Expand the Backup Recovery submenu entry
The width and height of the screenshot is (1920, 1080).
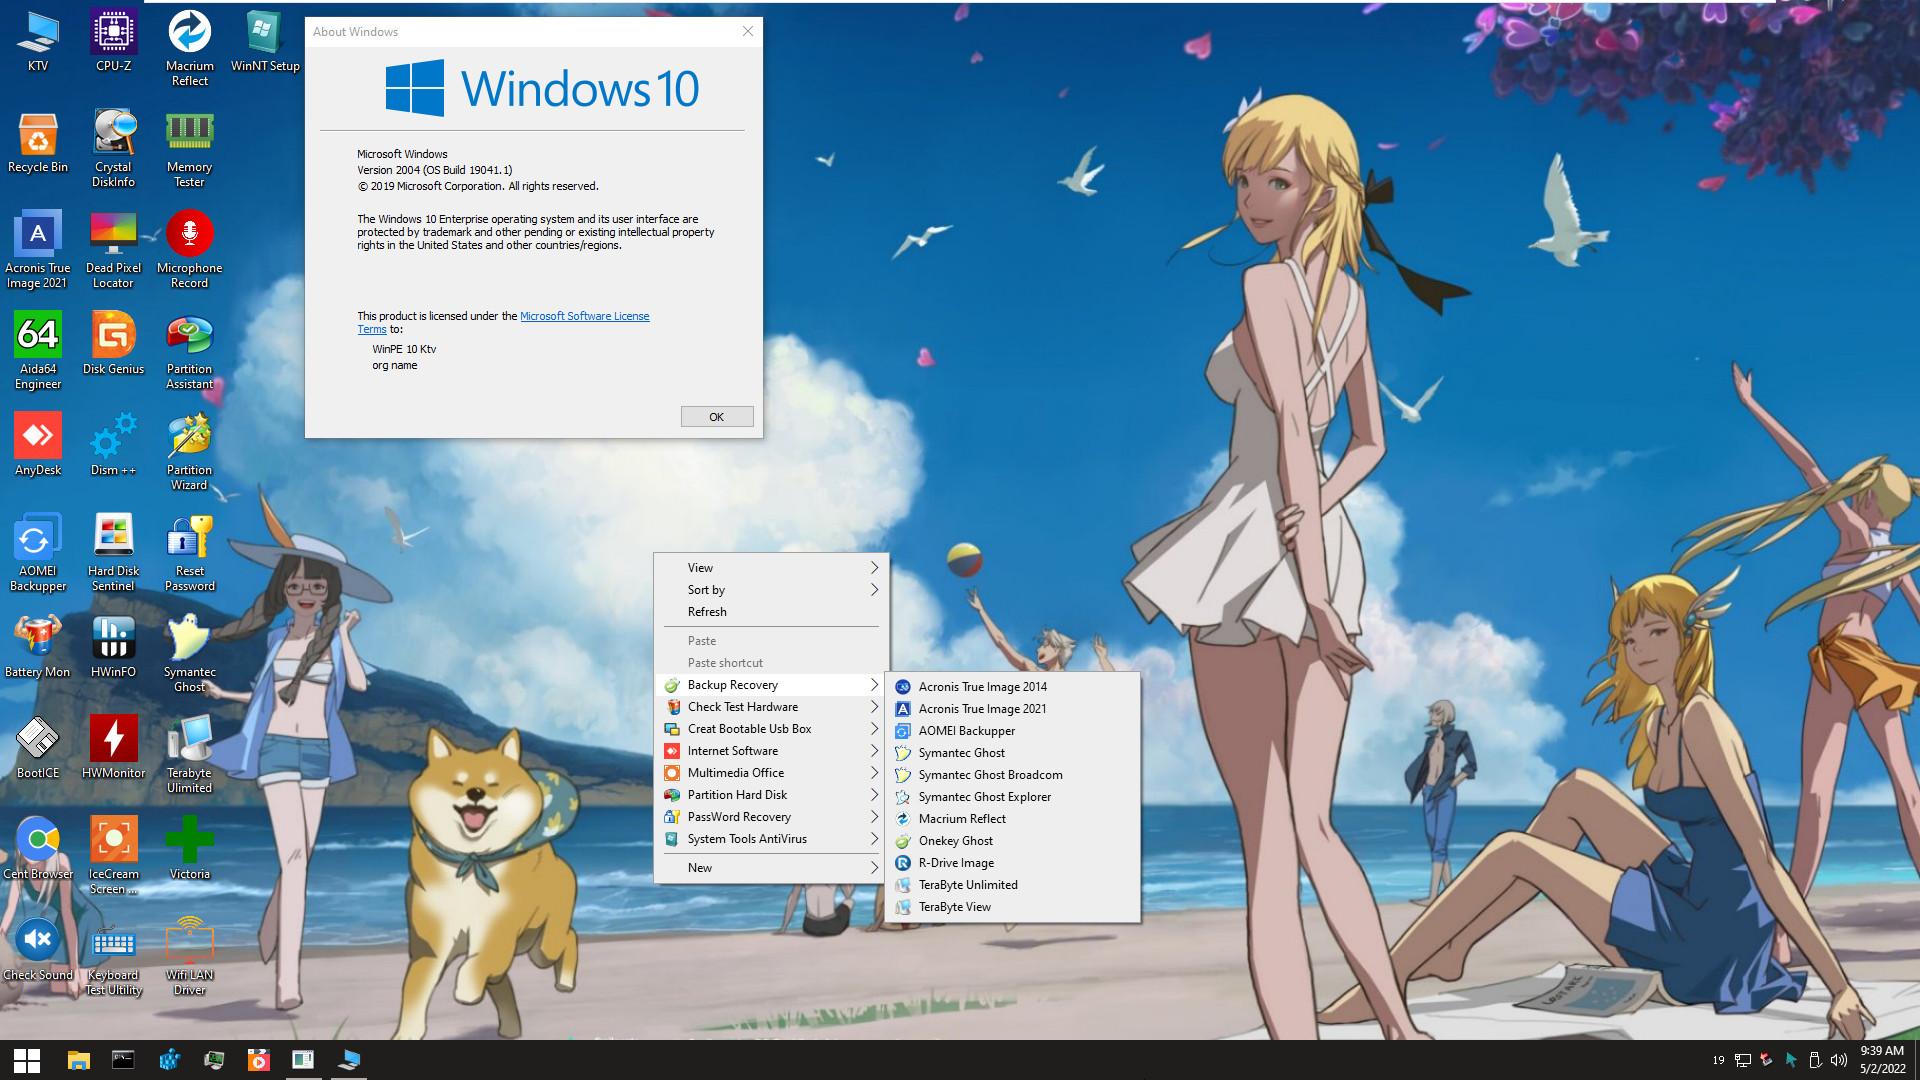pos(771,685)
